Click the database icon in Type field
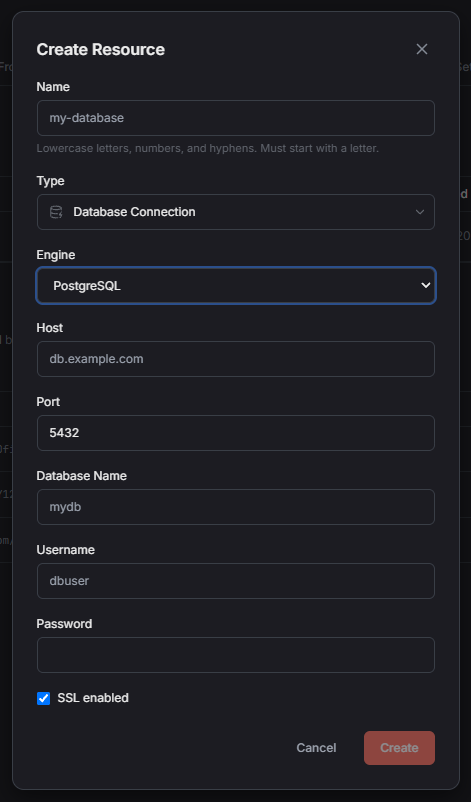The width and height of the screenshot is (471, 802). (56, 212)
